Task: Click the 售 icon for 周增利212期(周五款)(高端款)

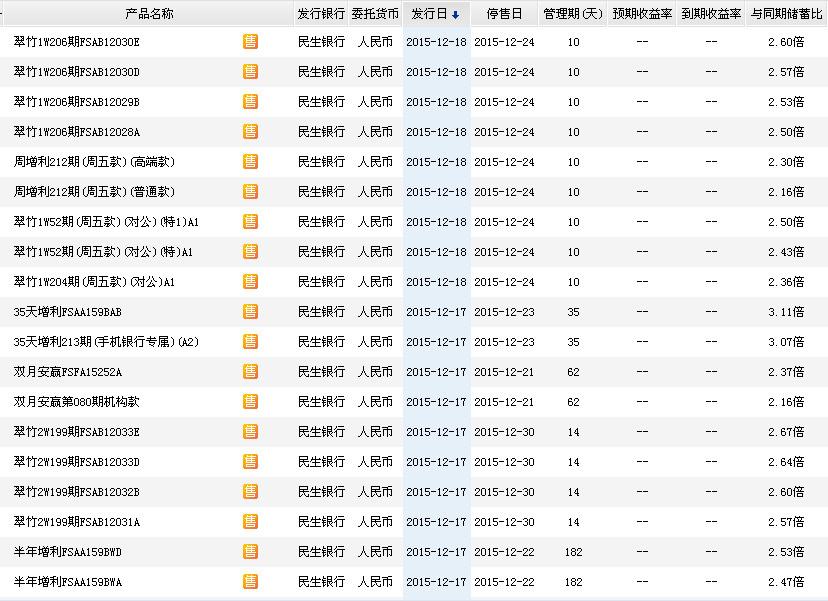Action: [250, 162]
